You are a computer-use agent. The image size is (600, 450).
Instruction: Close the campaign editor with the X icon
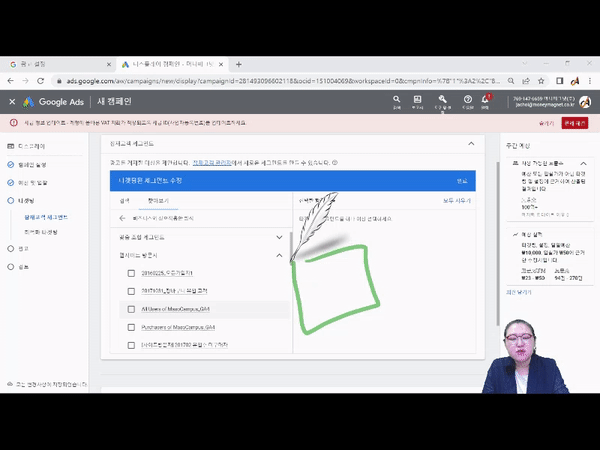pos(12,101)
